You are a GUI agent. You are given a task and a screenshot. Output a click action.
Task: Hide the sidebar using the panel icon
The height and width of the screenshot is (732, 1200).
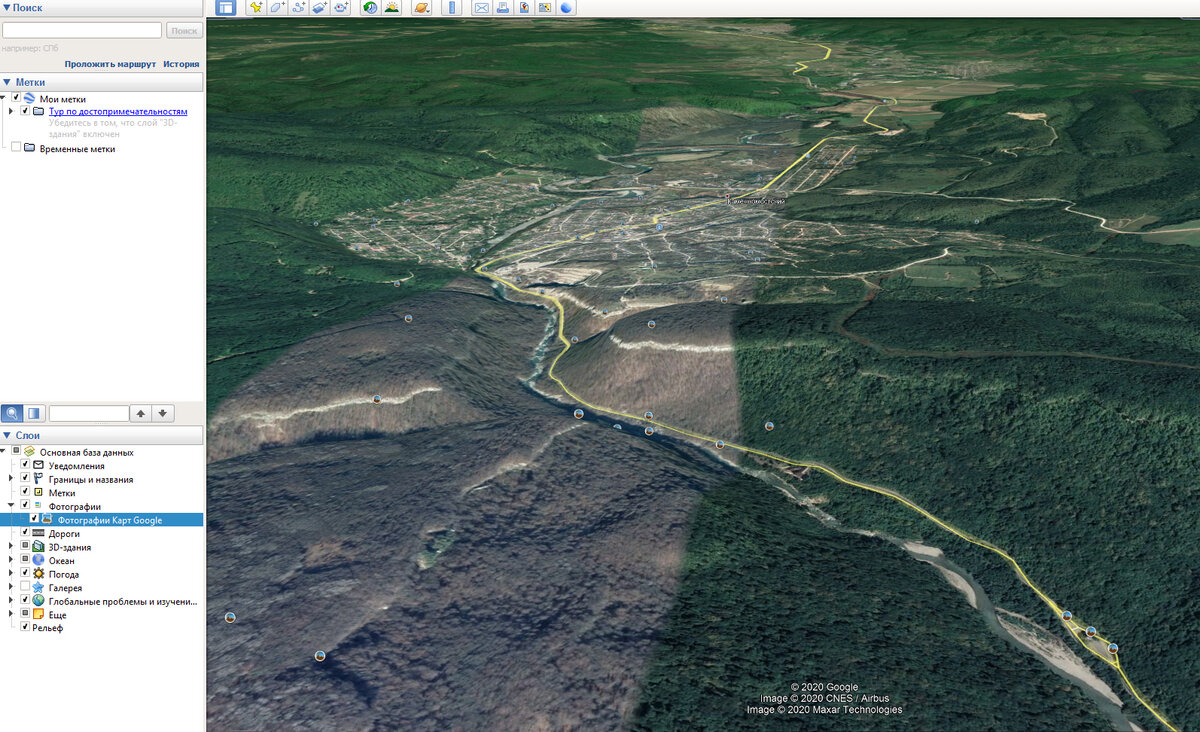pyautogui.click(x=226, y=7)
